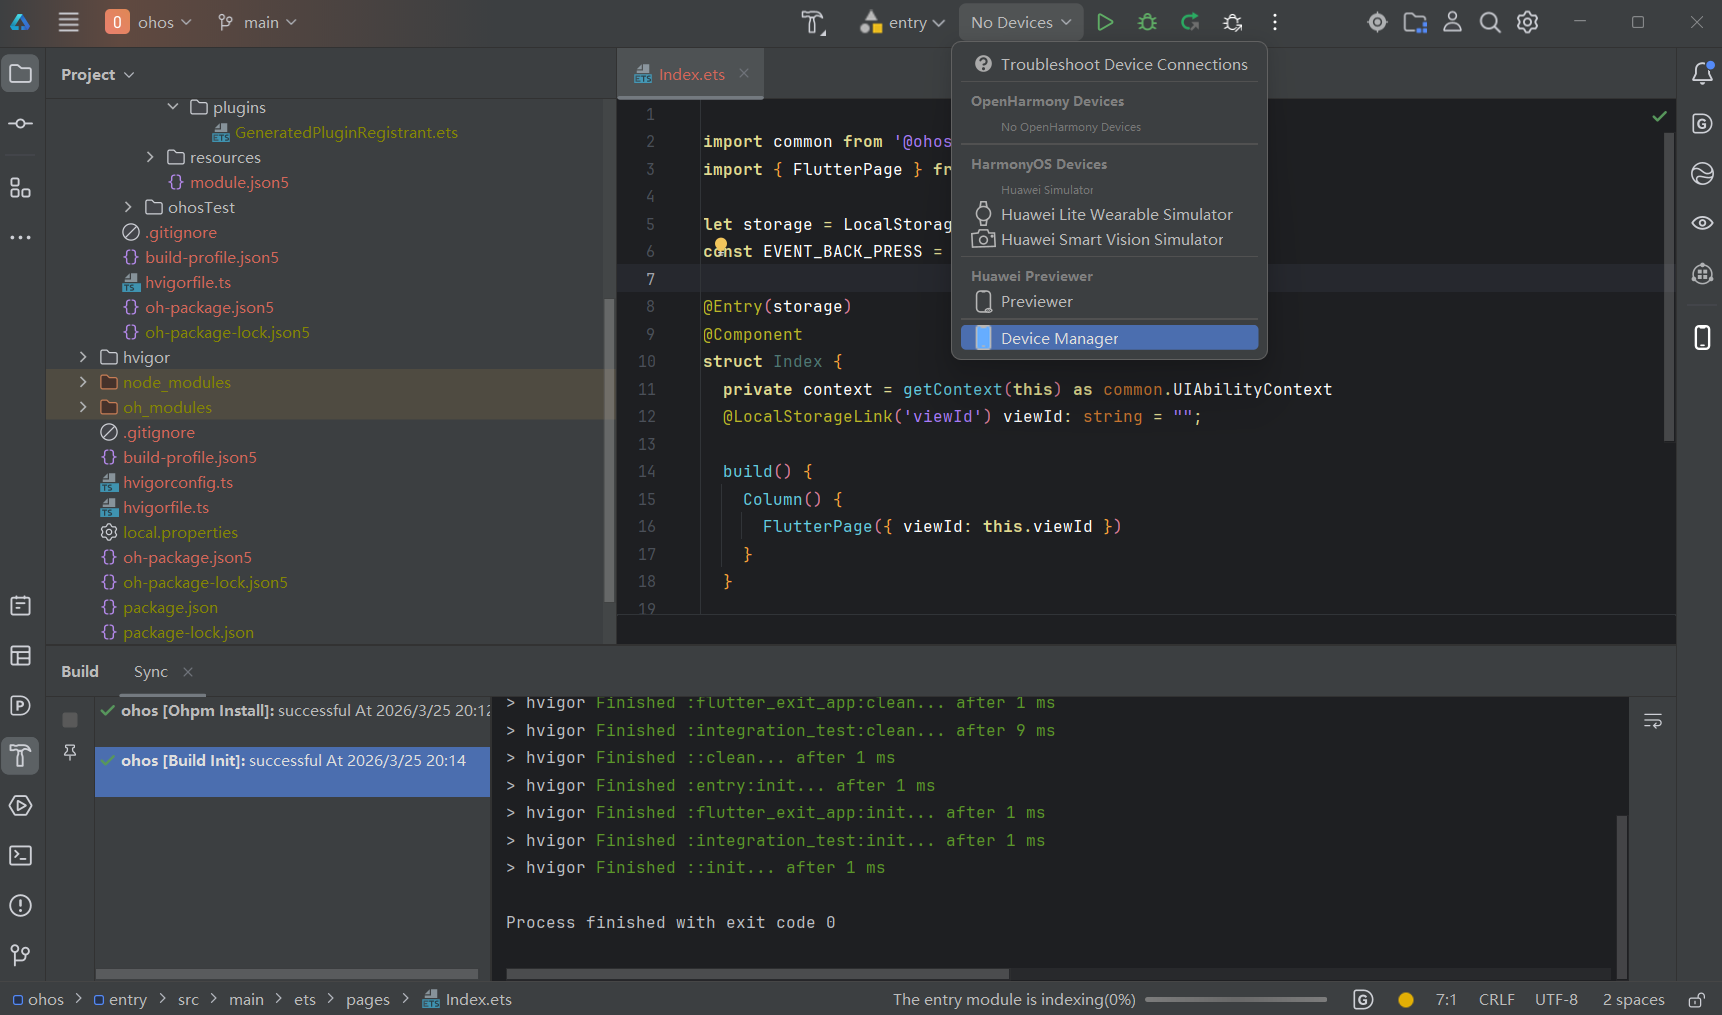Open Search Everywhere magnifier
The height and width of the screenshot is (1015, 1722).
pyautogui.click(x=1490, y=22)
